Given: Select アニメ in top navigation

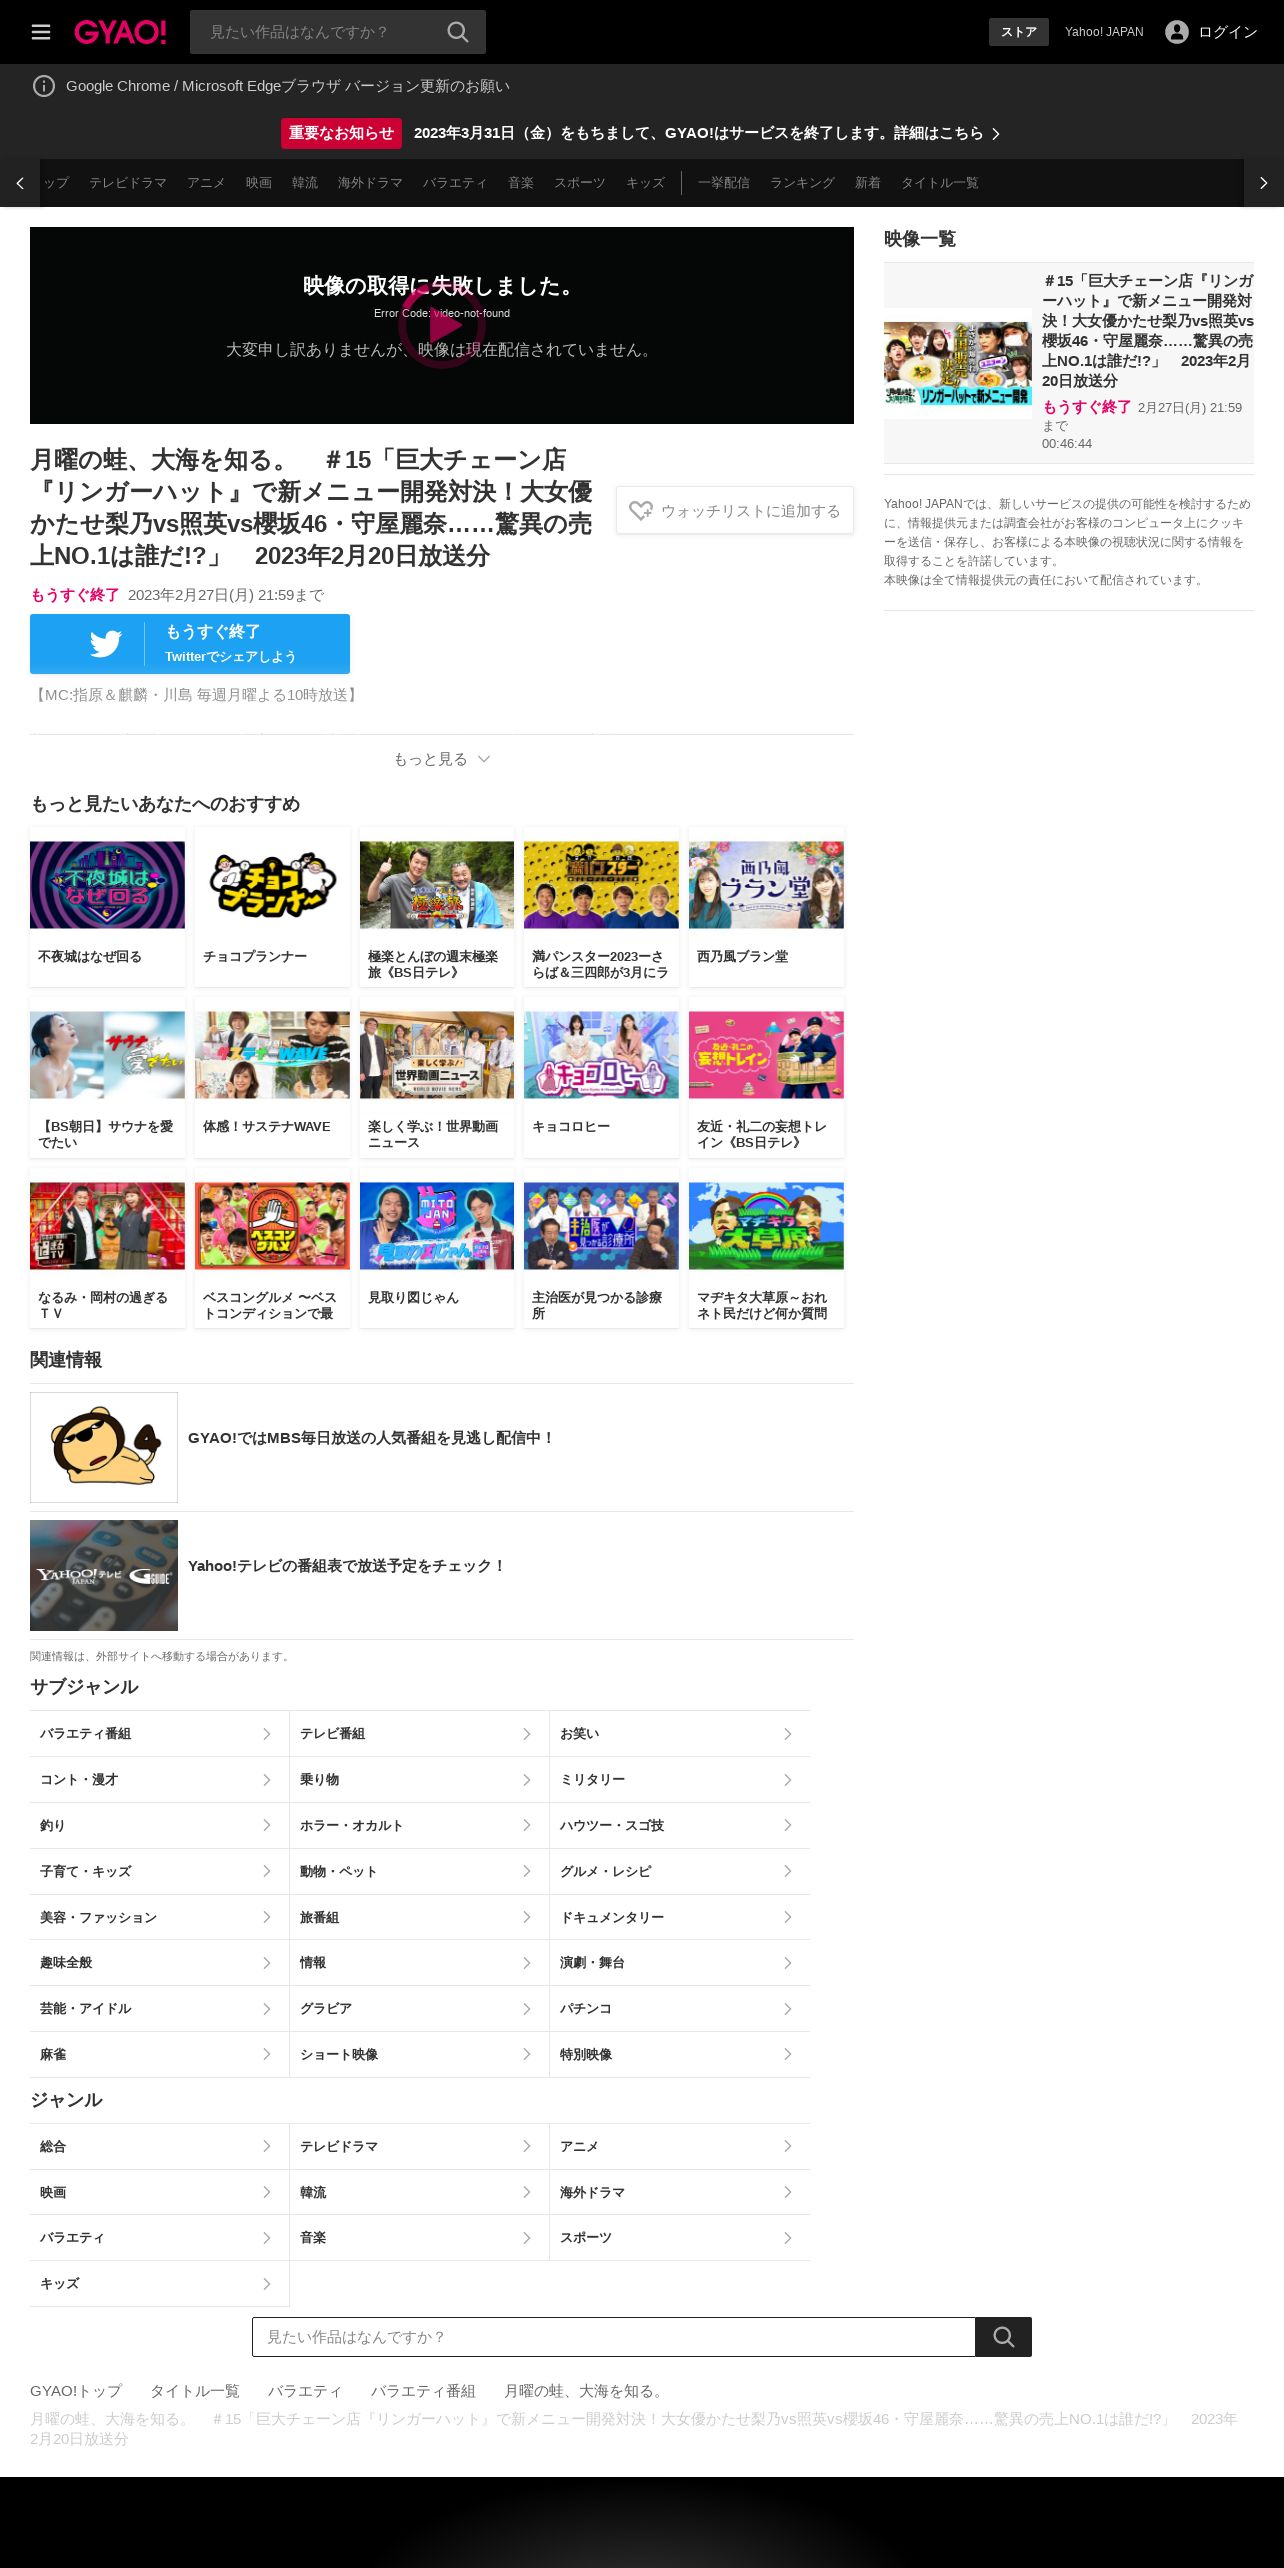Looking at the screenshot, I should pos(206,183).
